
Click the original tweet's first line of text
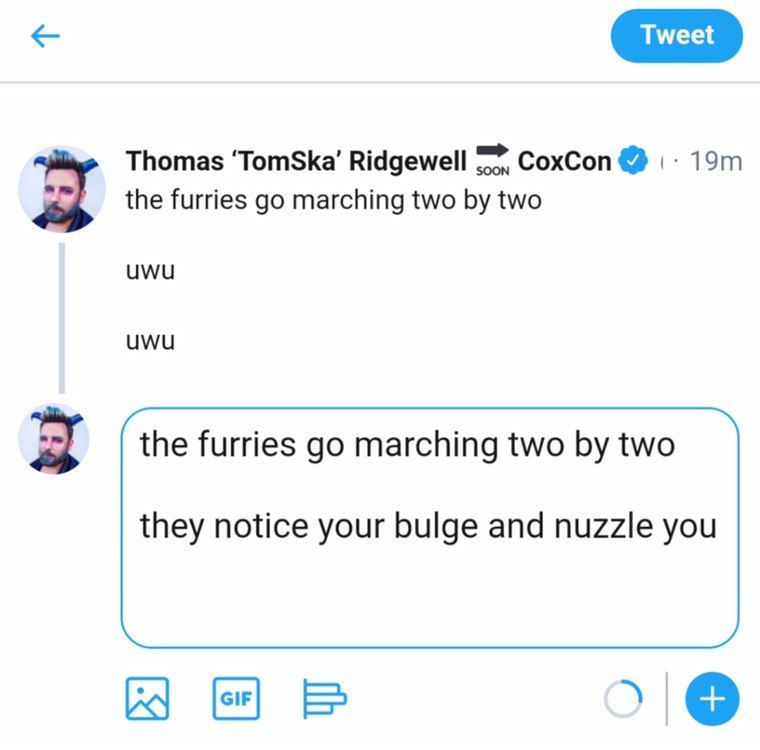pos(333,199)
